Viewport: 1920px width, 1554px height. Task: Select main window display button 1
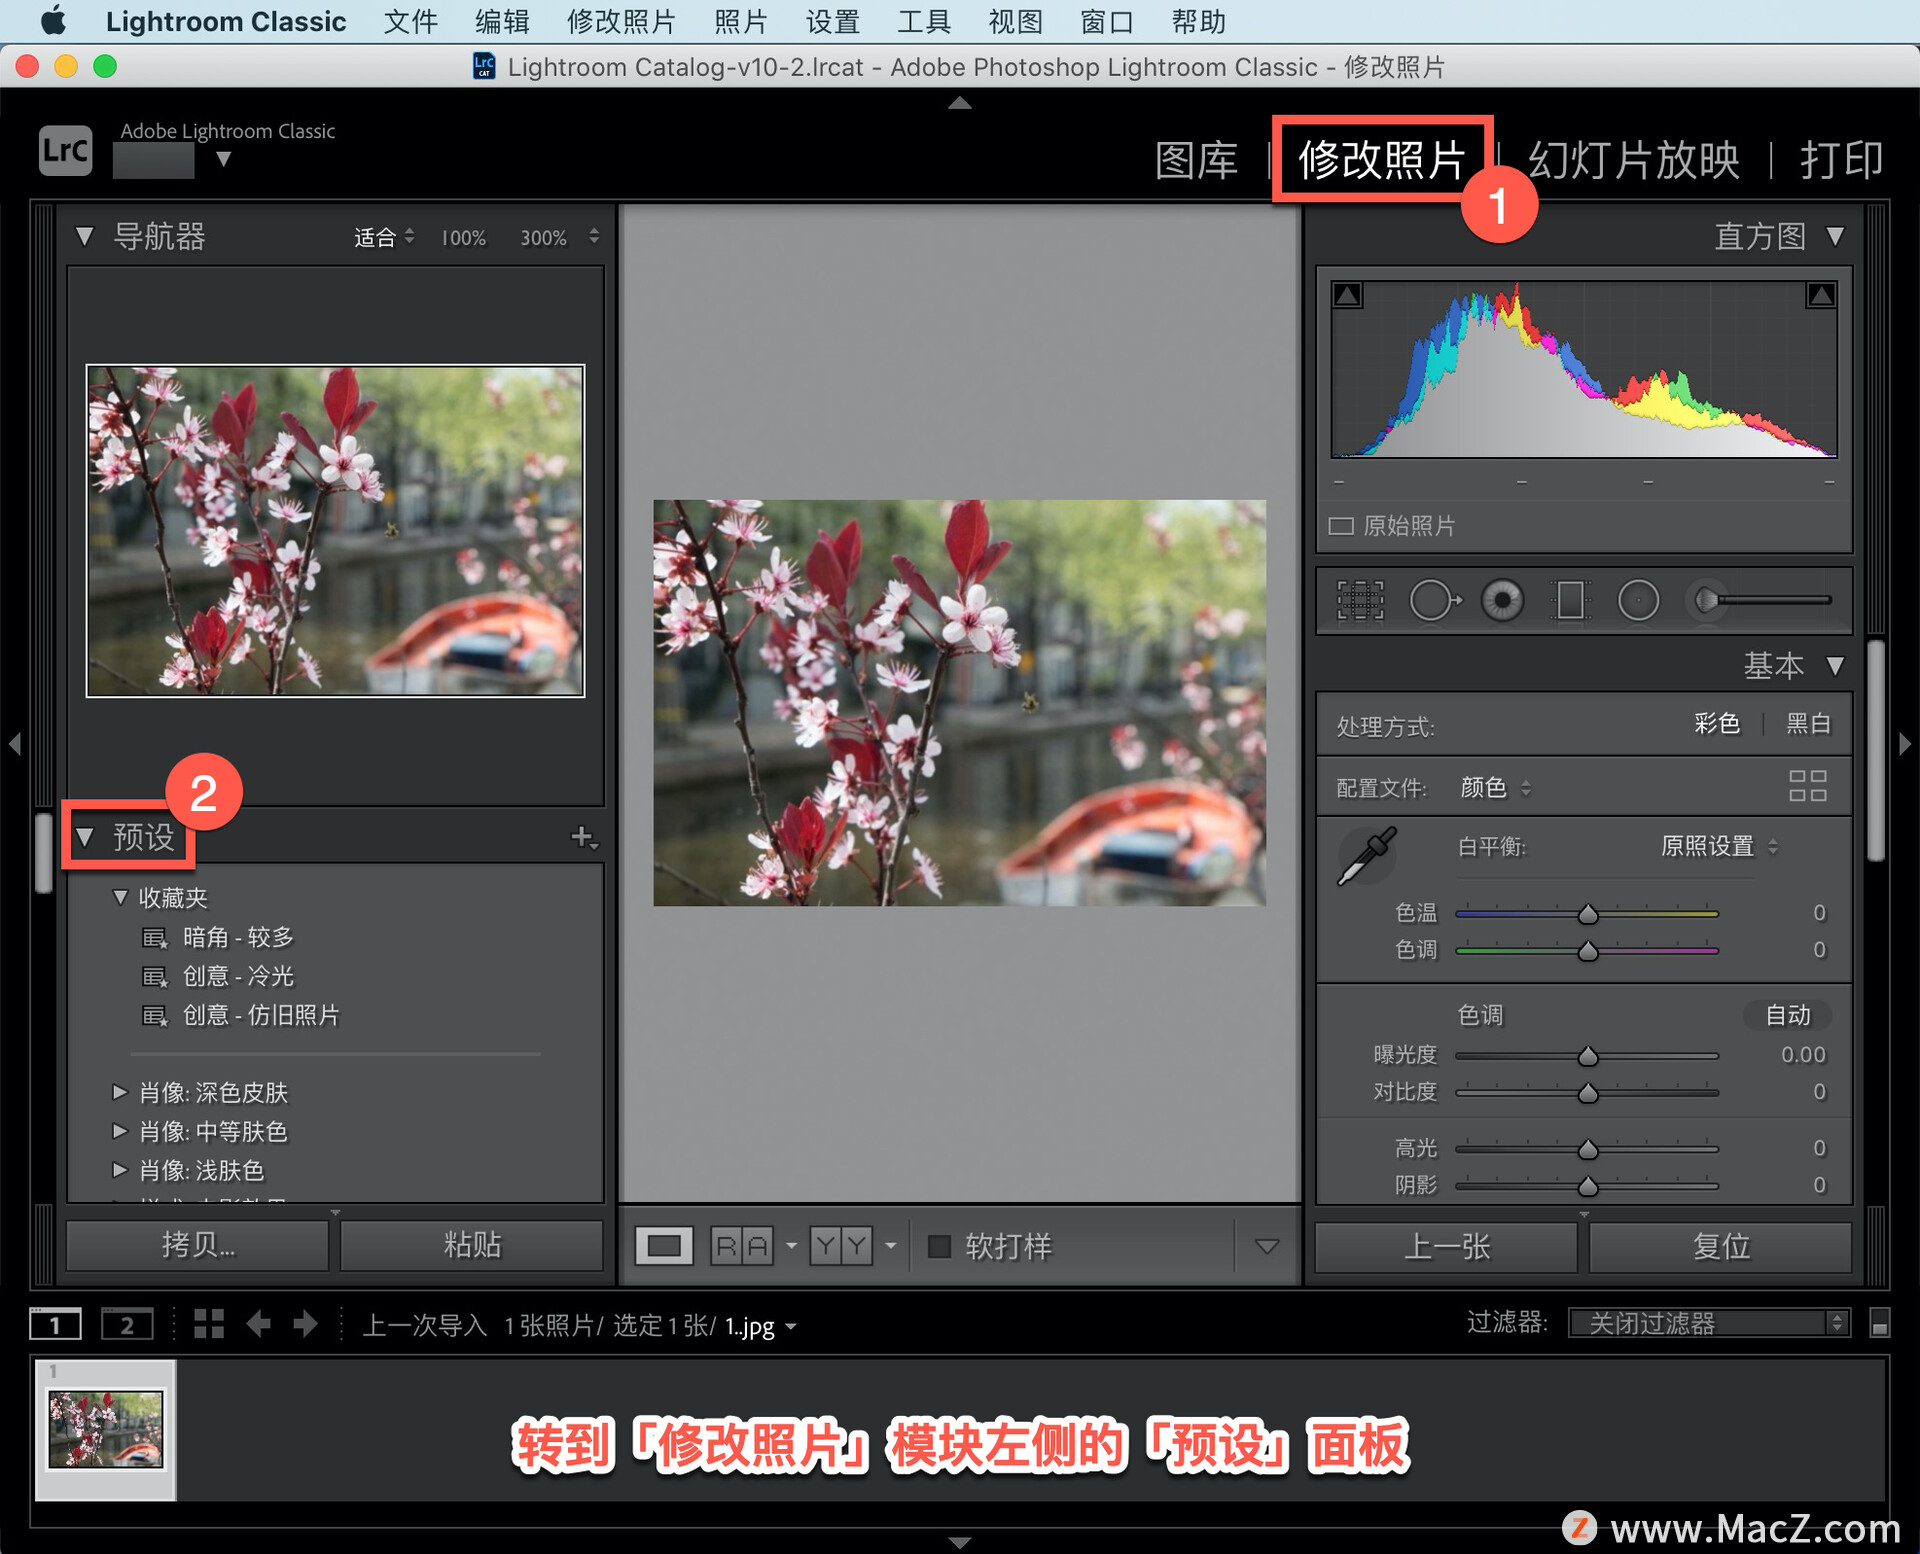pyautogui.click(x=55, y=1324)
